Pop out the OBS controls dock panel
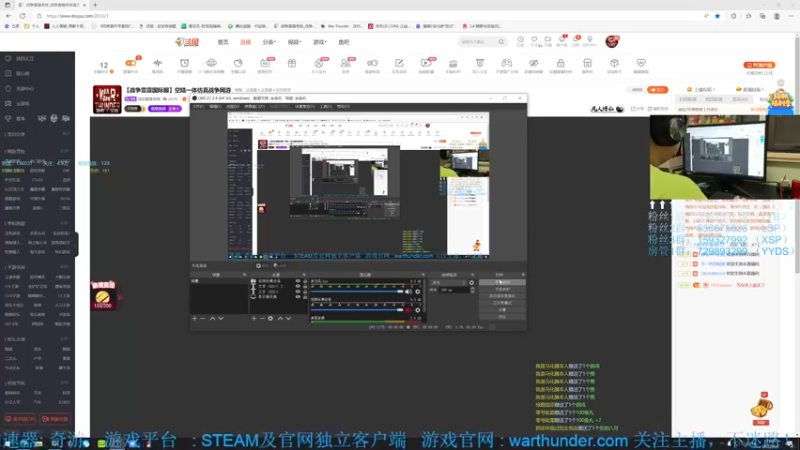This screenshot has width=800, height=450. pyautogui.click(x=524, y=274)
